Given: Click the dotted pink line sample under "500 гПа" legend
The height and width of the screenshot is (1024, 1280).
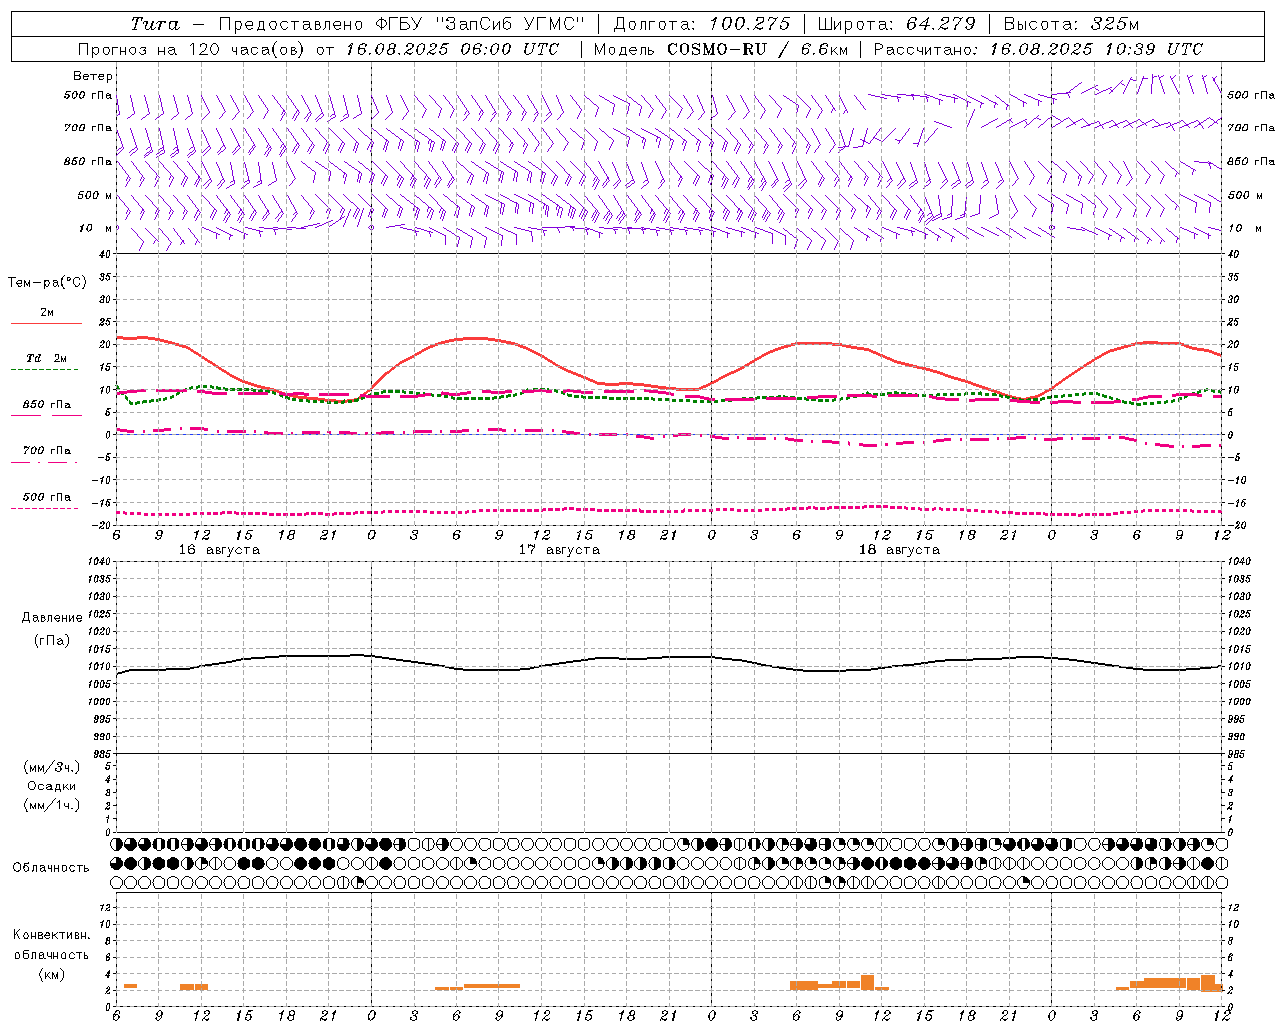Looking at the screenshot, I should 44,508.
